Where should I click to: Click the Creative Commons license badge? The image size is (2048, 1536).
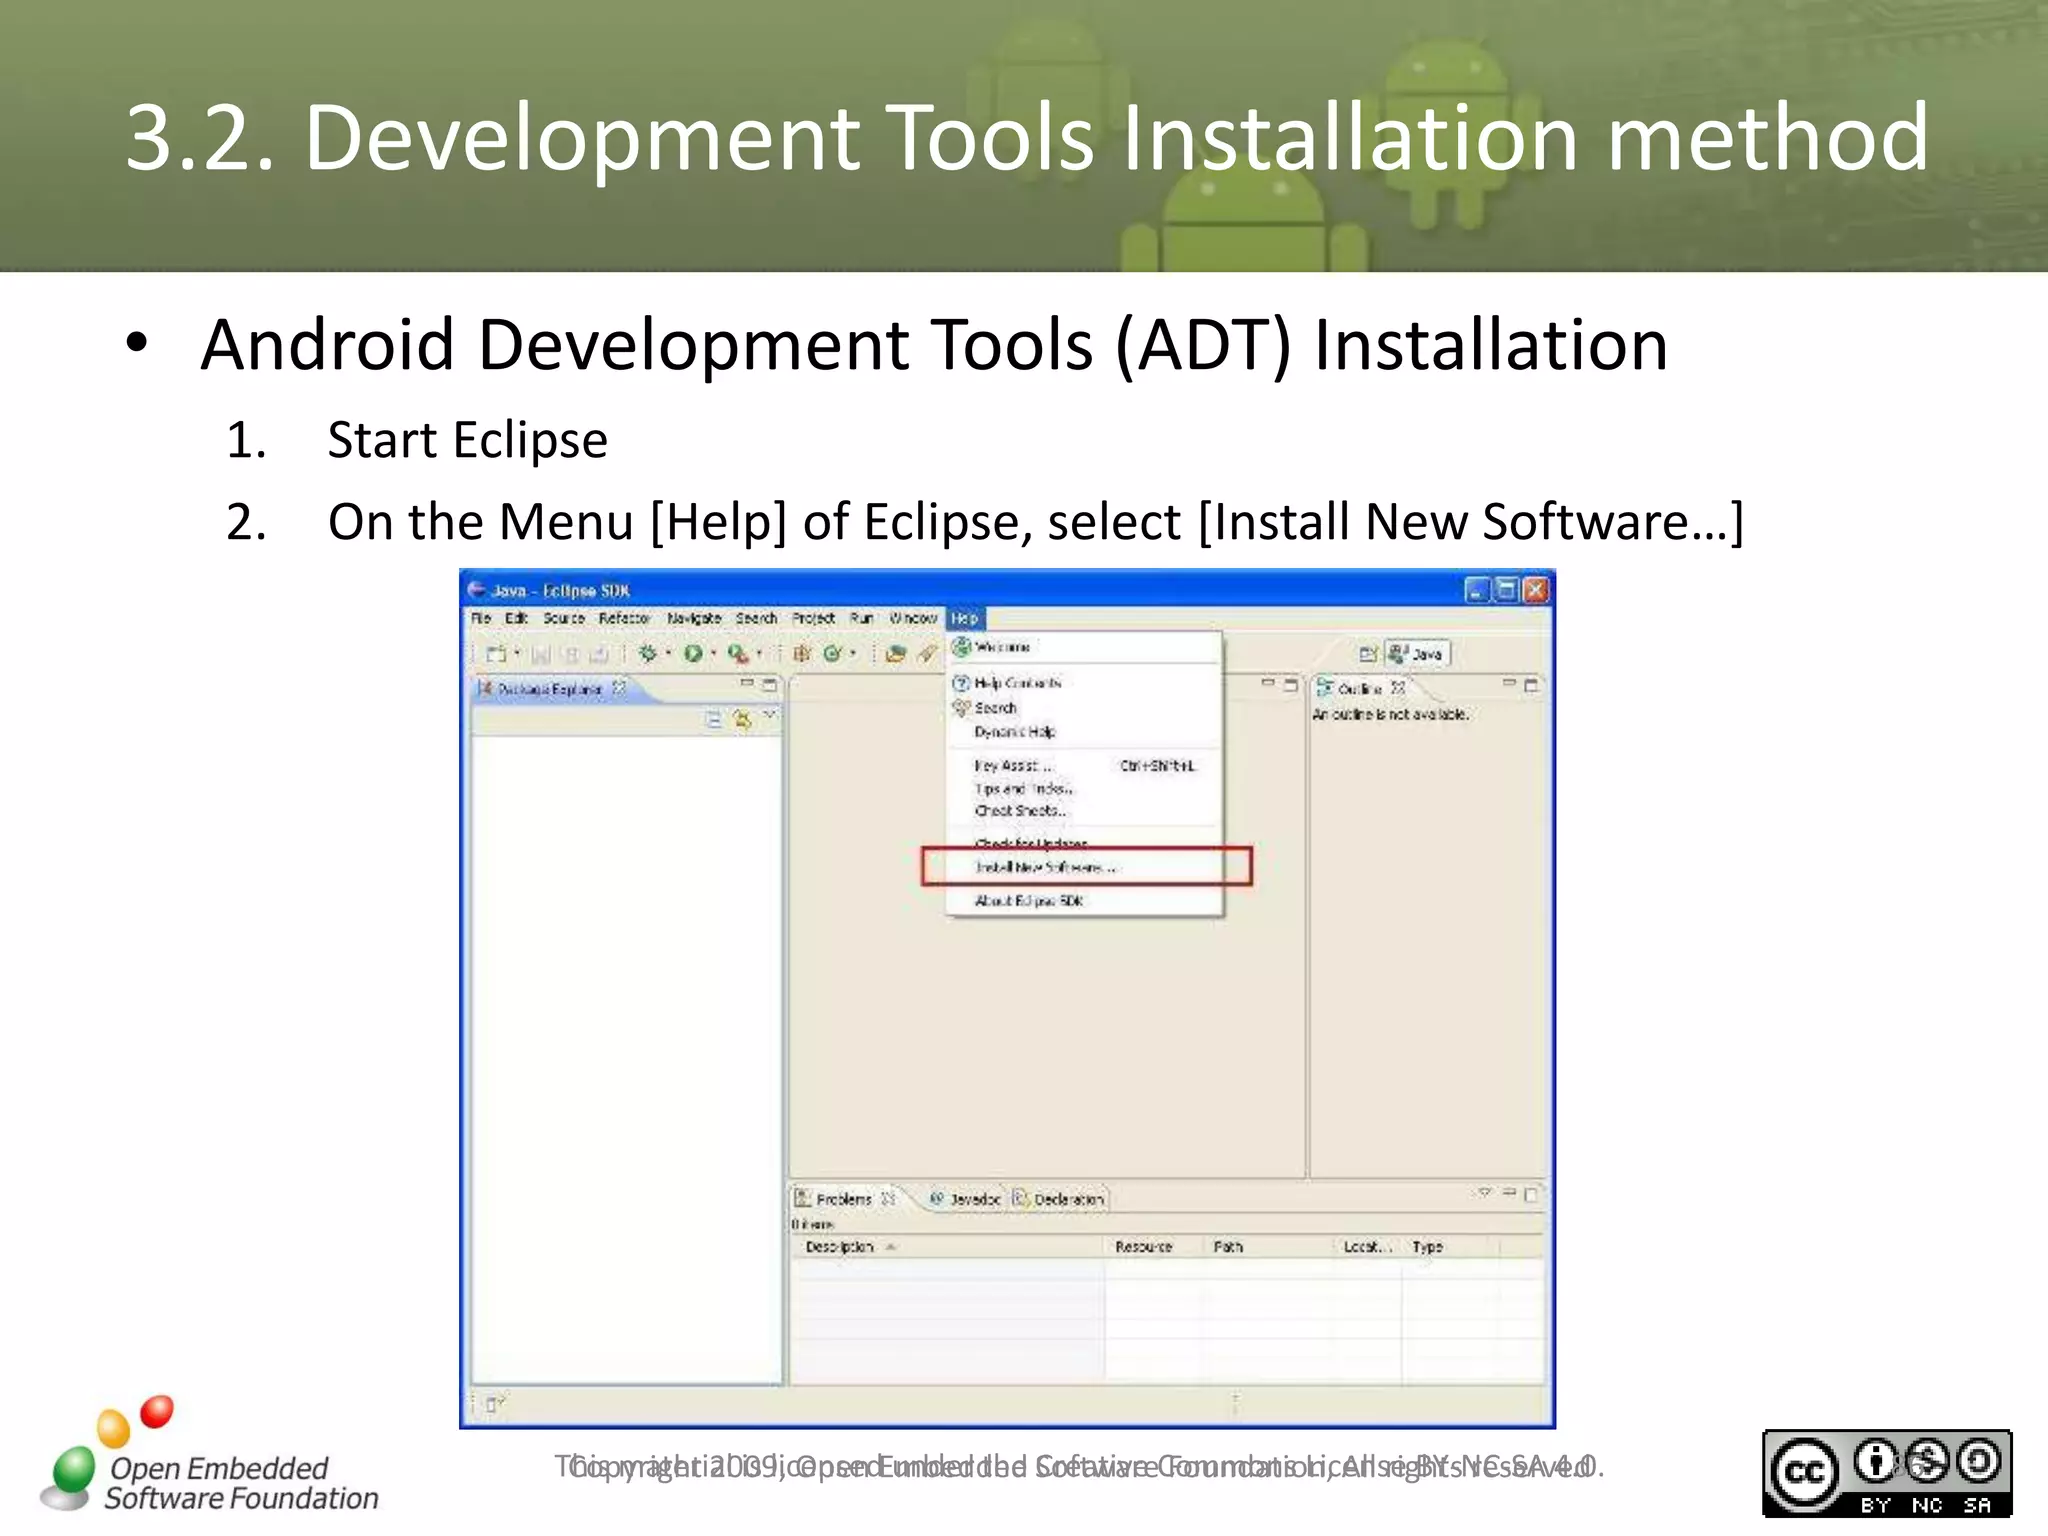[1887, 1473]
